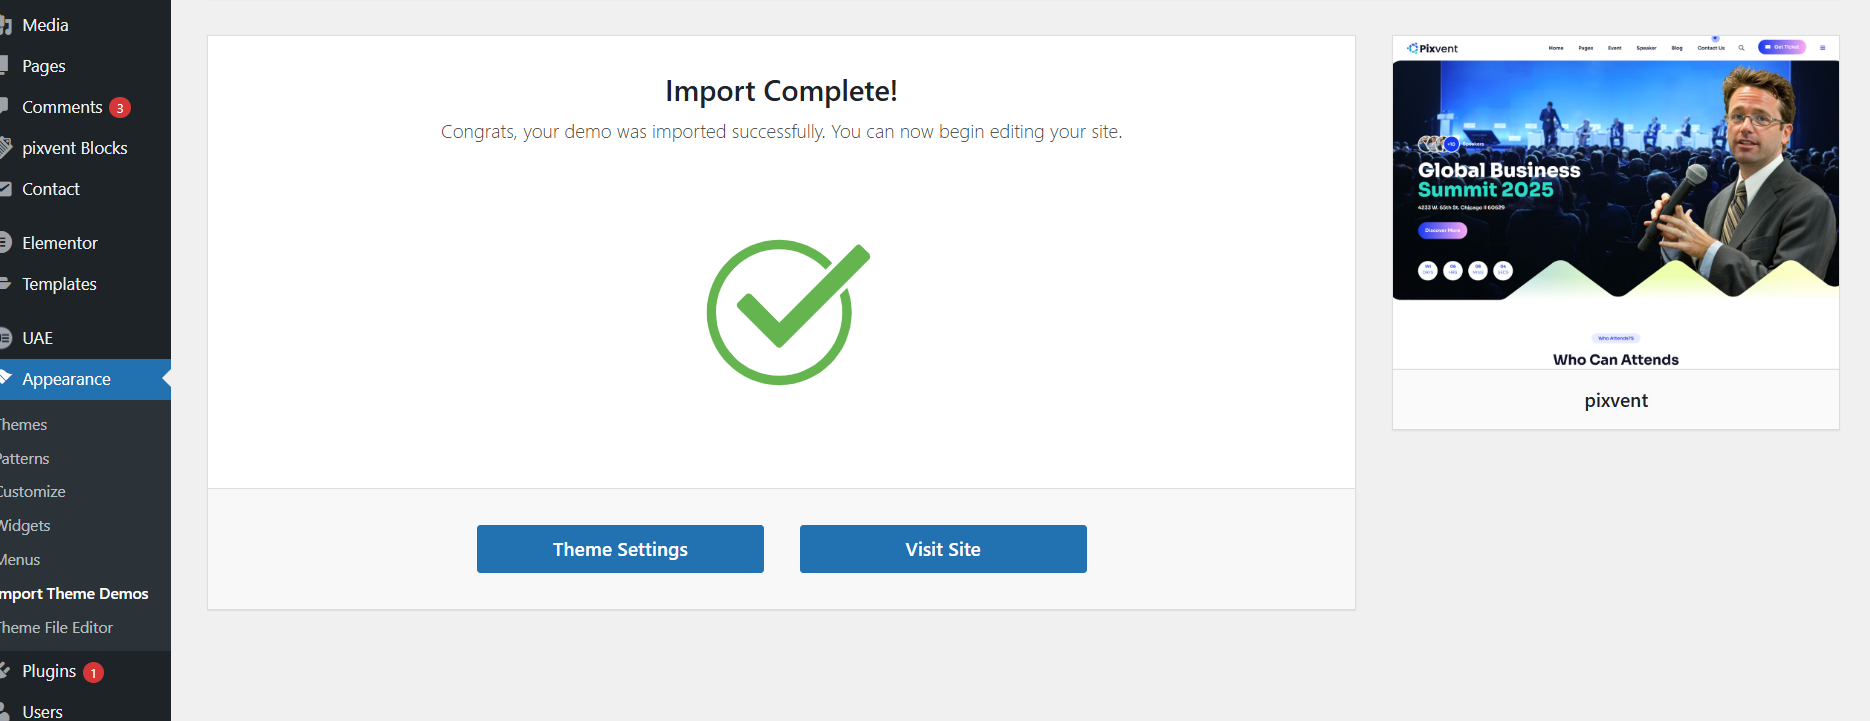Click the UAE menu icon
The width and height of the screenshot is (1870, 721).
[x=5, y=338]
